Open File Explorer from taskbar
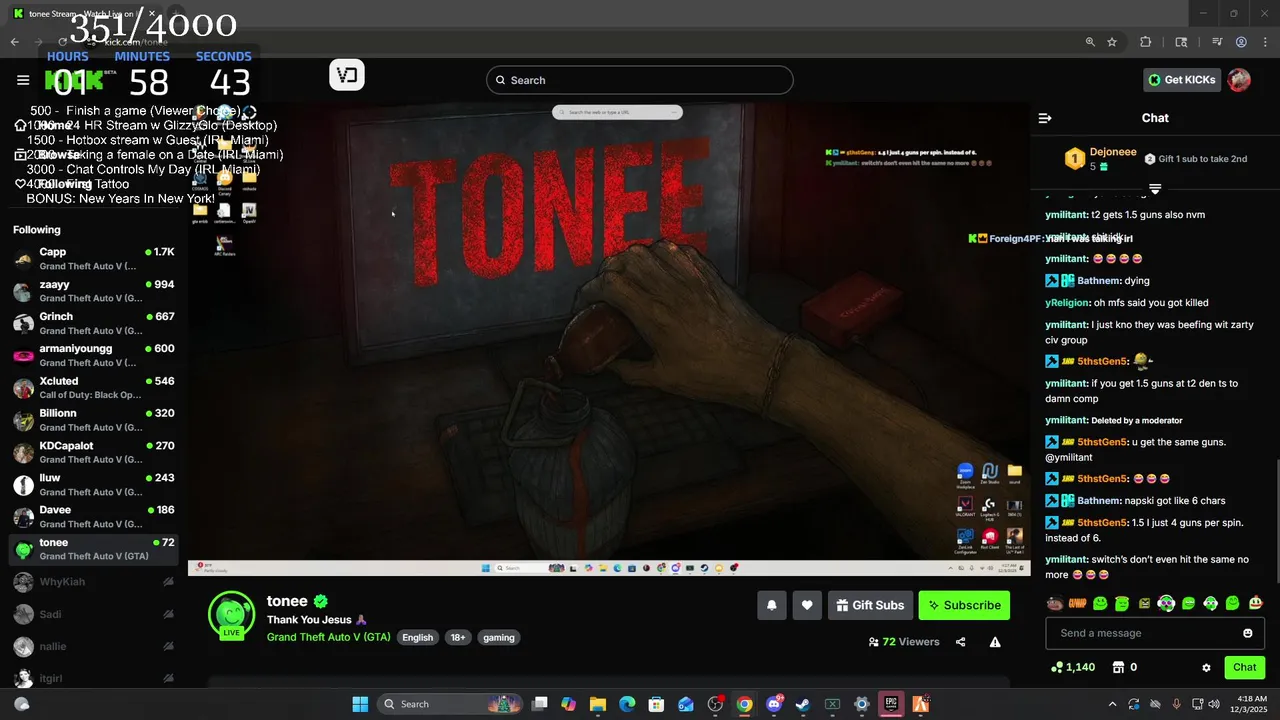The image size is (1280, 720). tap(597, 704)
